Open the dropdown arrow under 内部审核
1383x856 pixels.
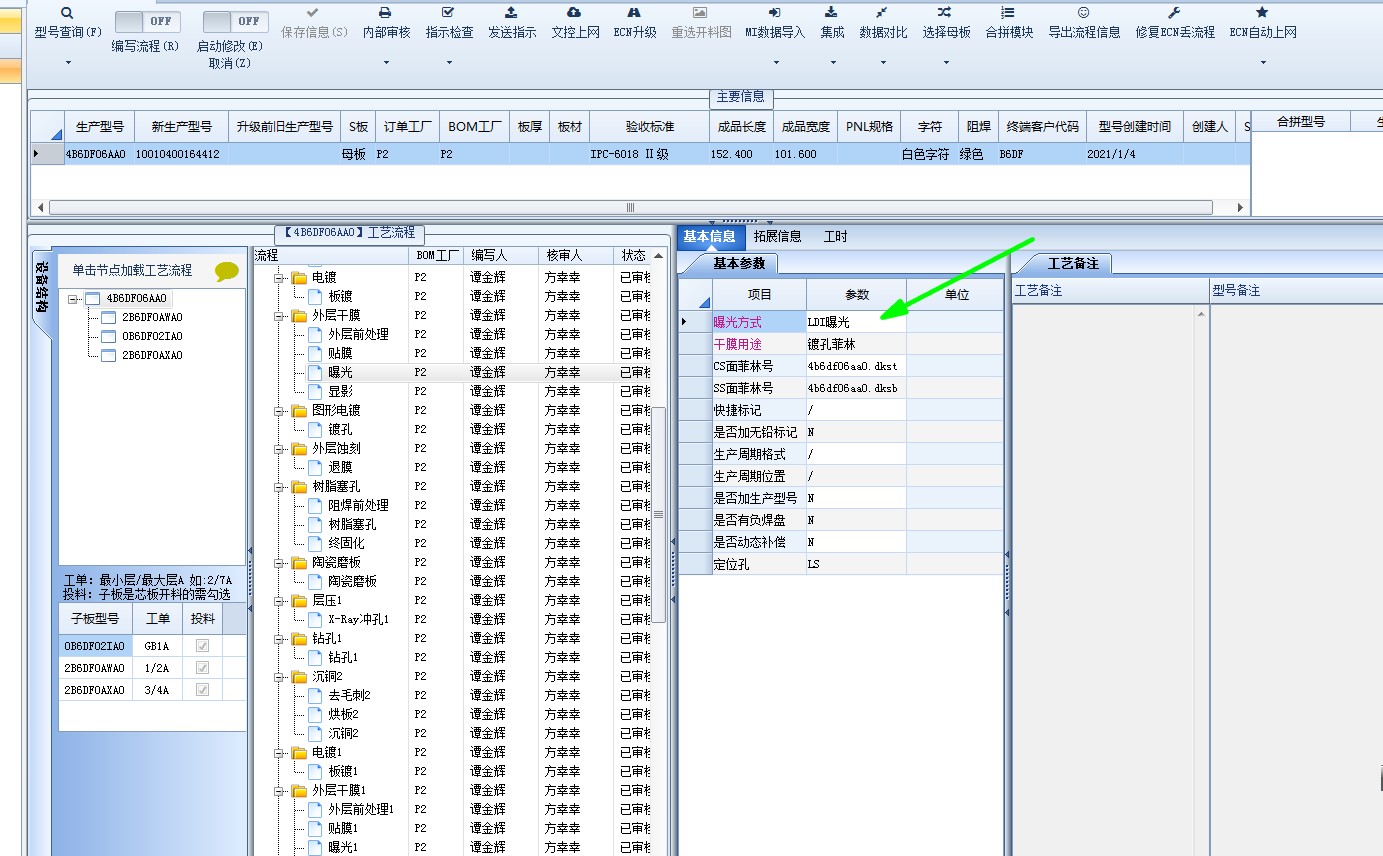tap(385, 63)
